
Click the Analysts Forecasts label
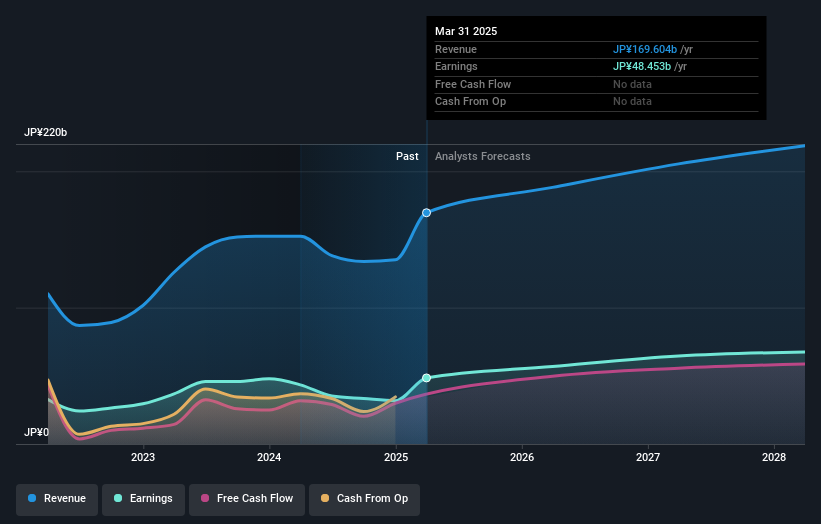[483, 157]
